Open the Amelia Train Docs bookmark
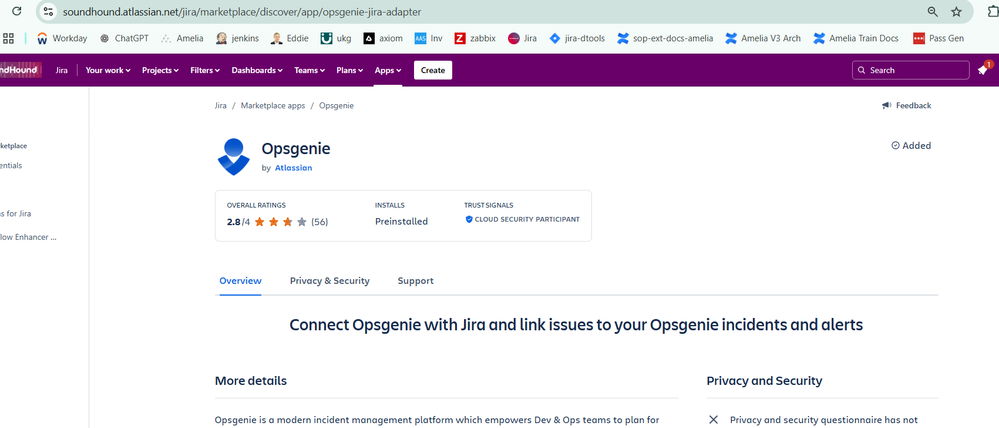Viewport: 999px width, 428px height. [856, 38]
